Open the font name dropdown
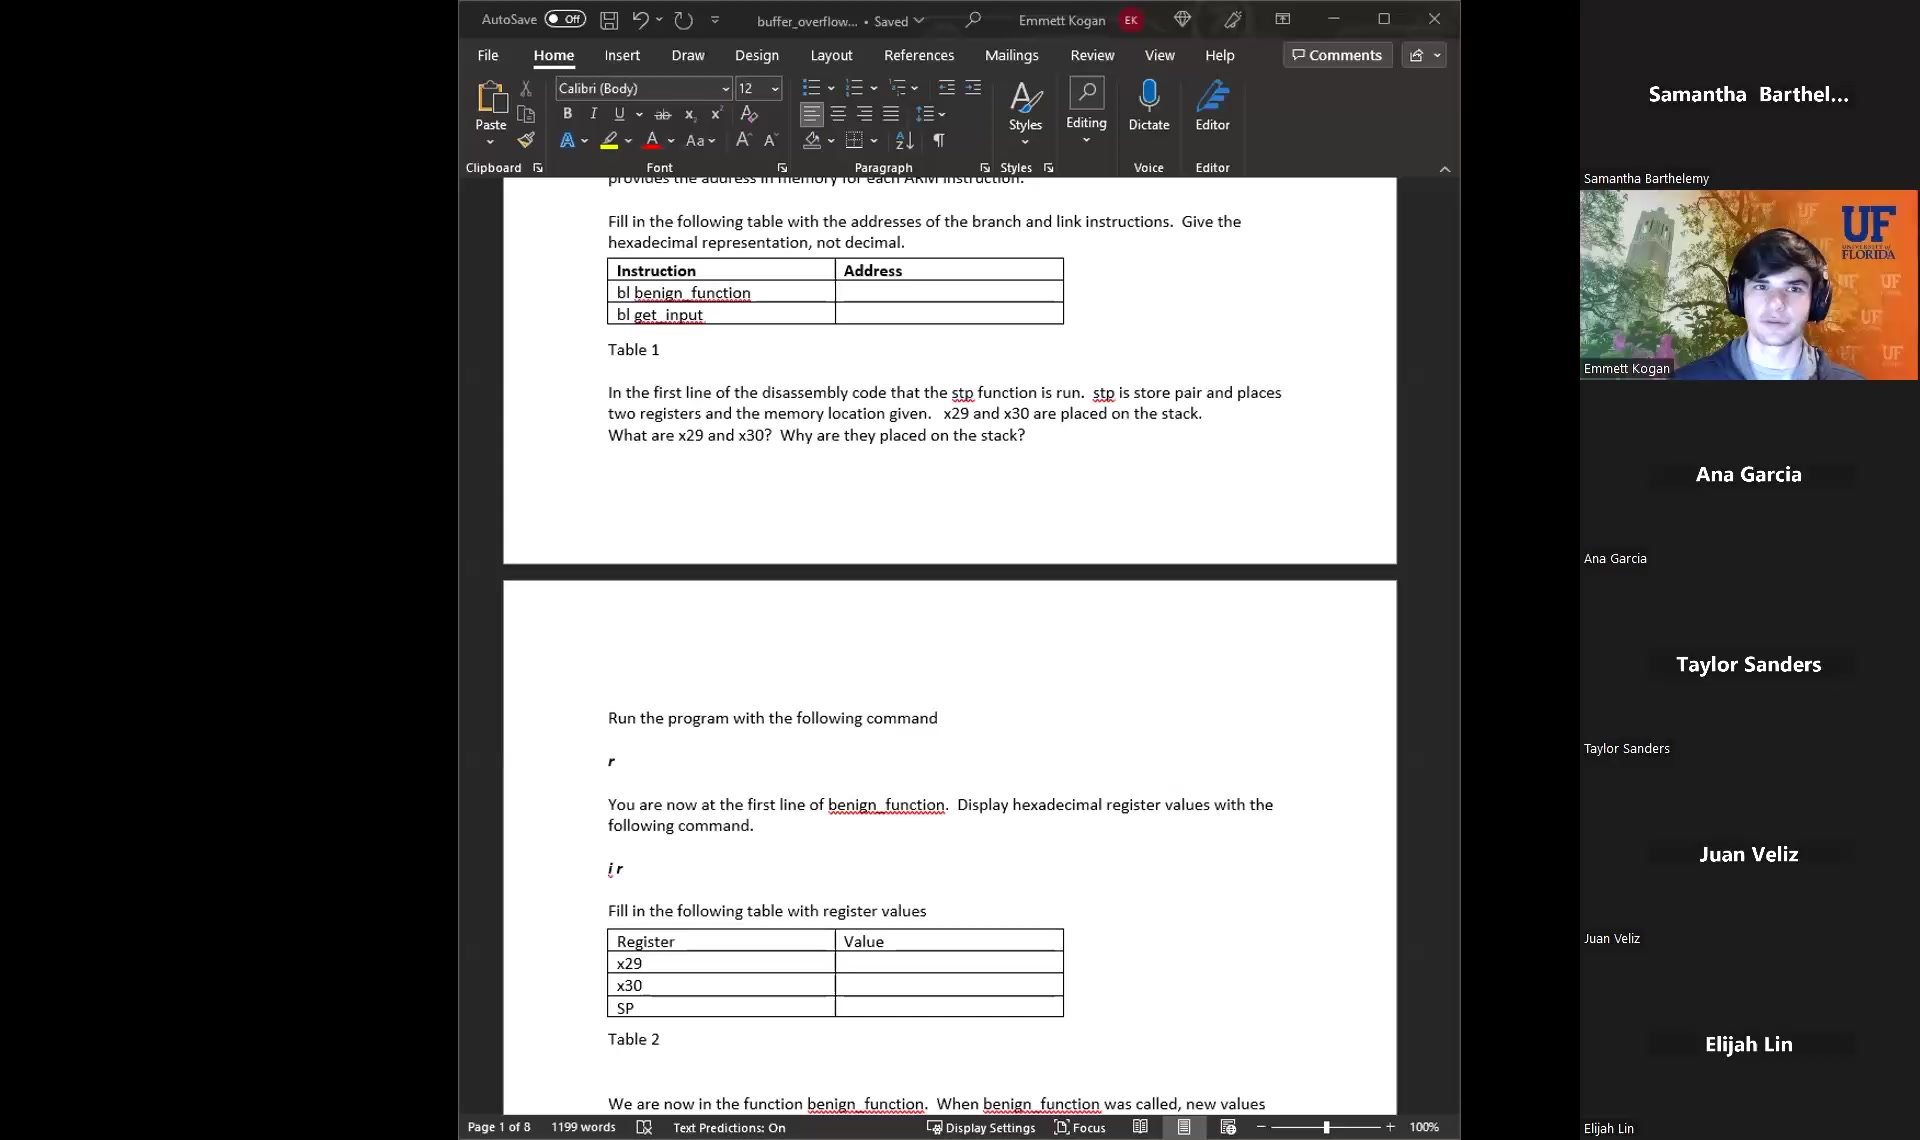 coord(725,89)
